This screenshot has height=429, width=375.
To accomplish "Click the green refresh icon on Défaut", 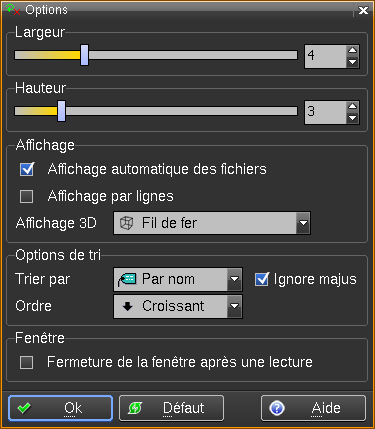I will (135, 408).
